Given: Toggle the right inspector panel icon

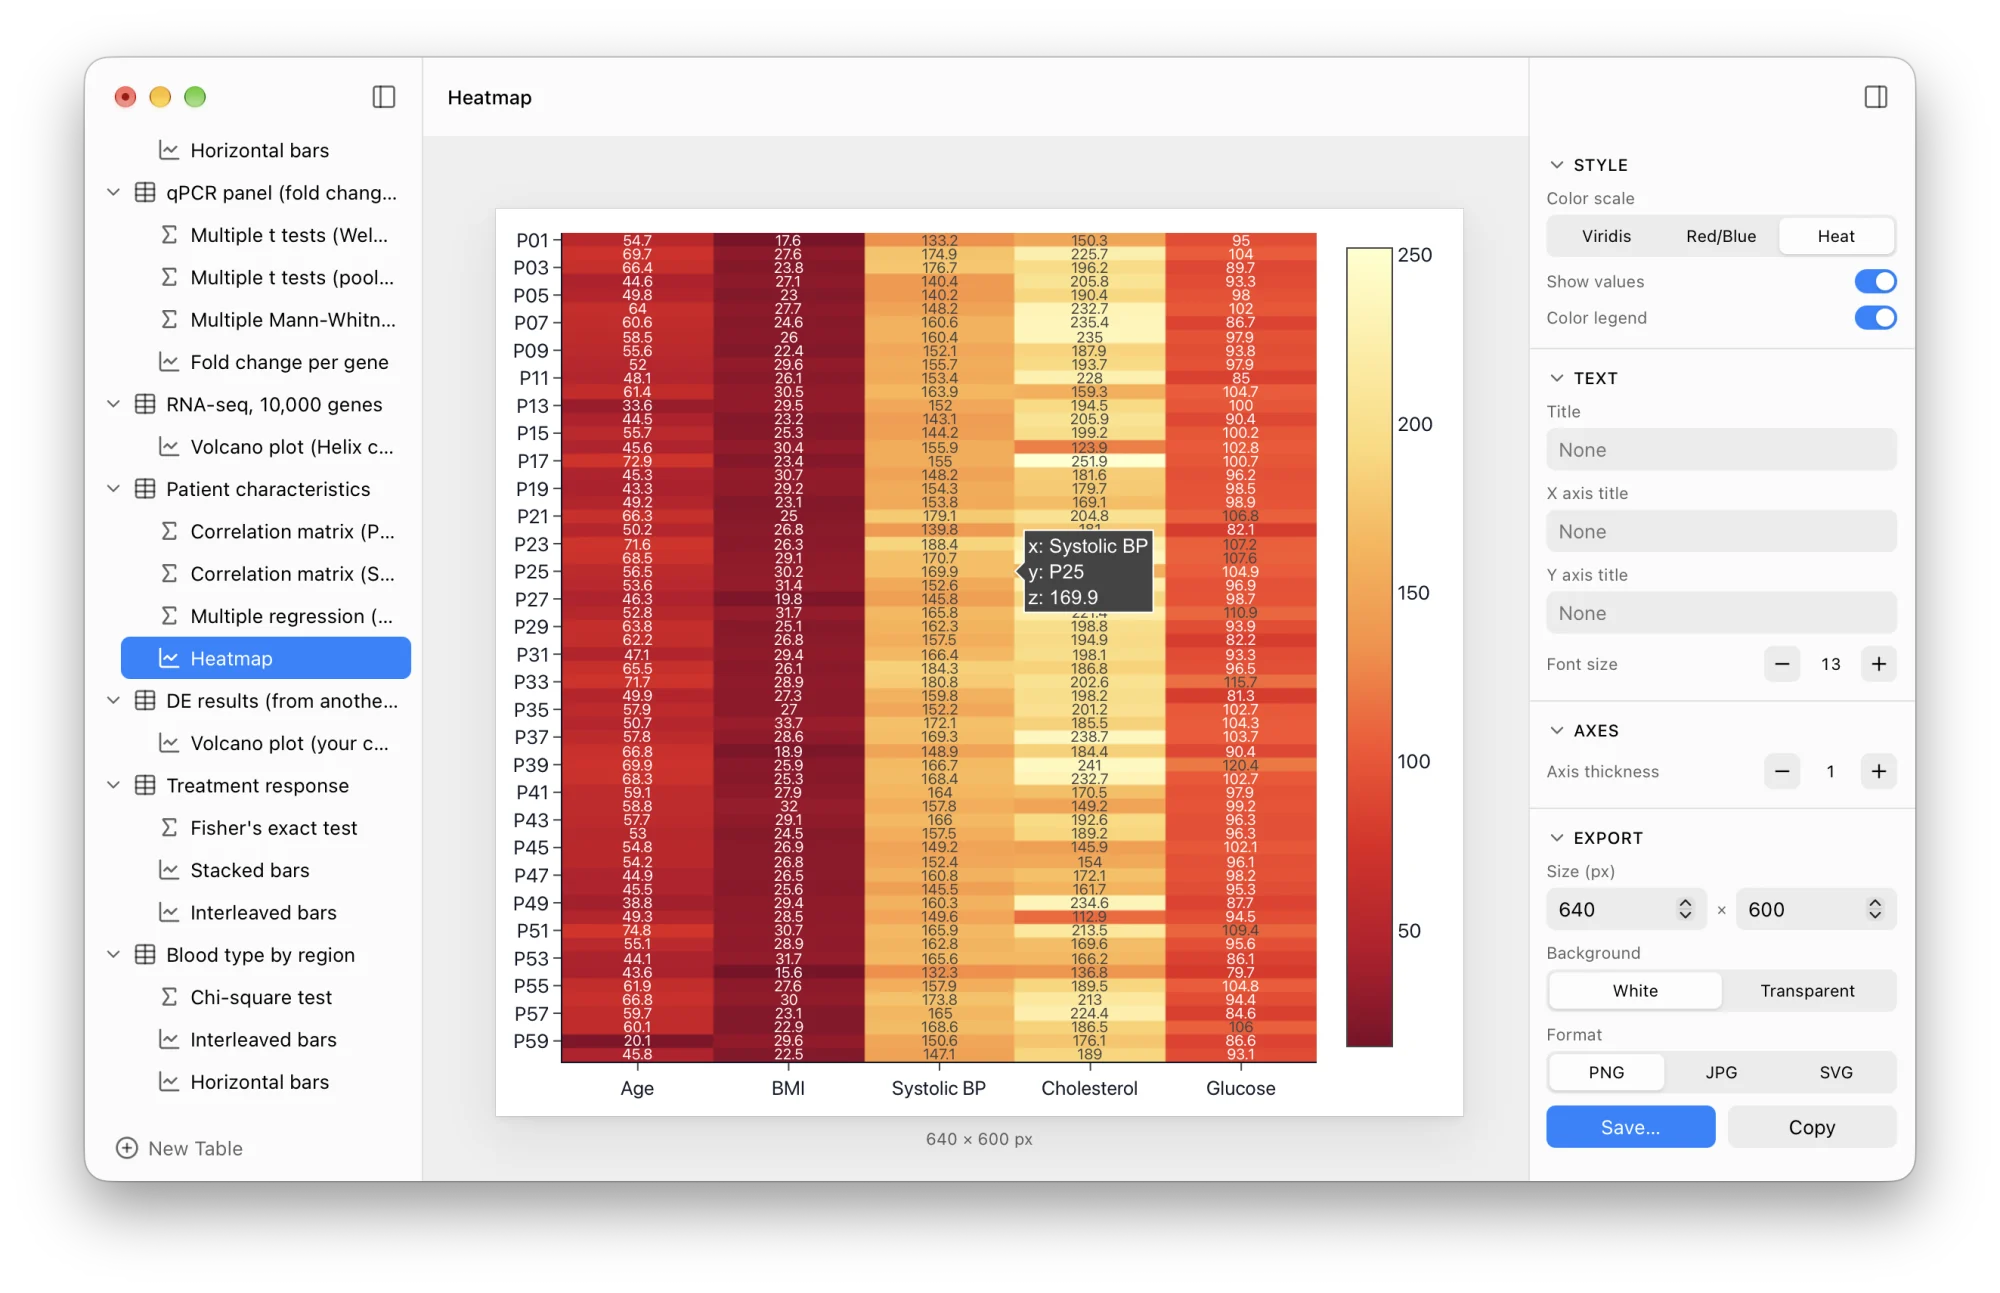Looking at the screenshot, I should 1876,97.
